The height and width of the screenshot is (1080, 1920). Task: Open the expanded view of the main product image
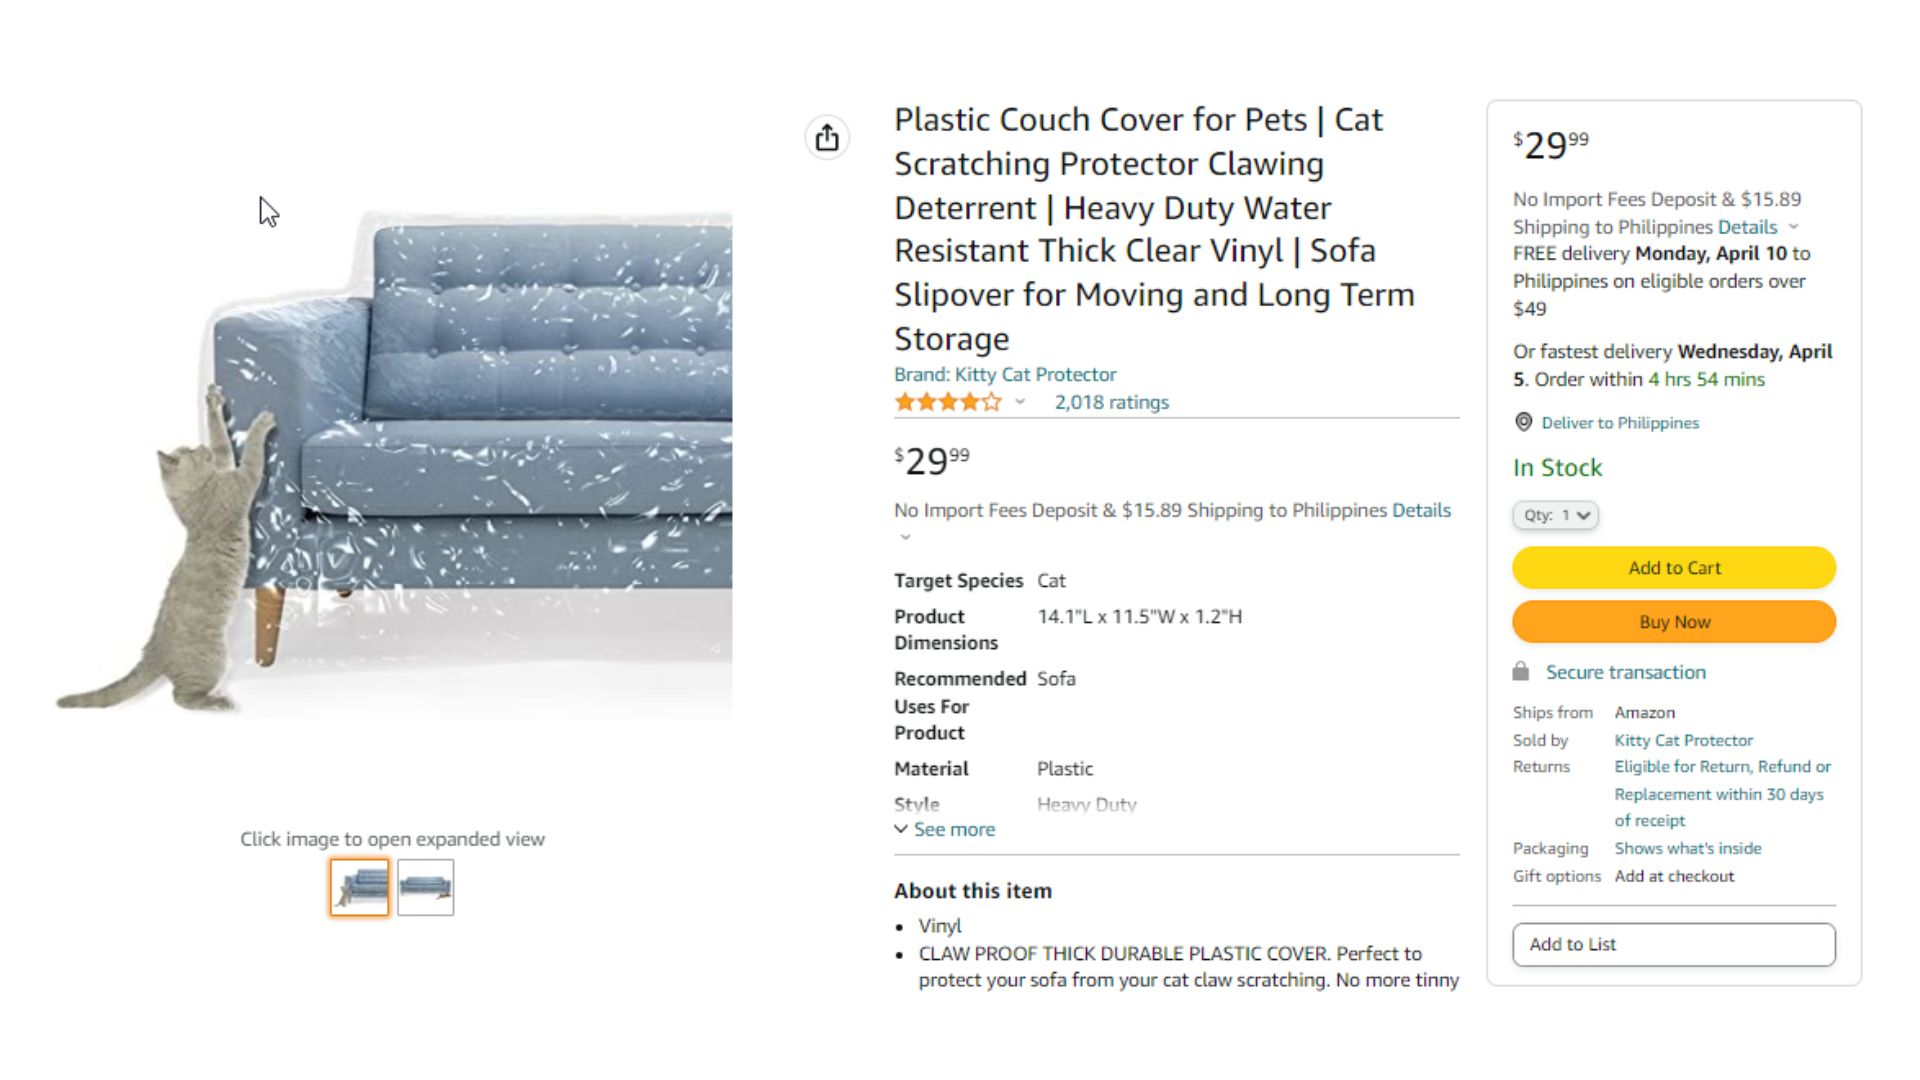(393, 460)
